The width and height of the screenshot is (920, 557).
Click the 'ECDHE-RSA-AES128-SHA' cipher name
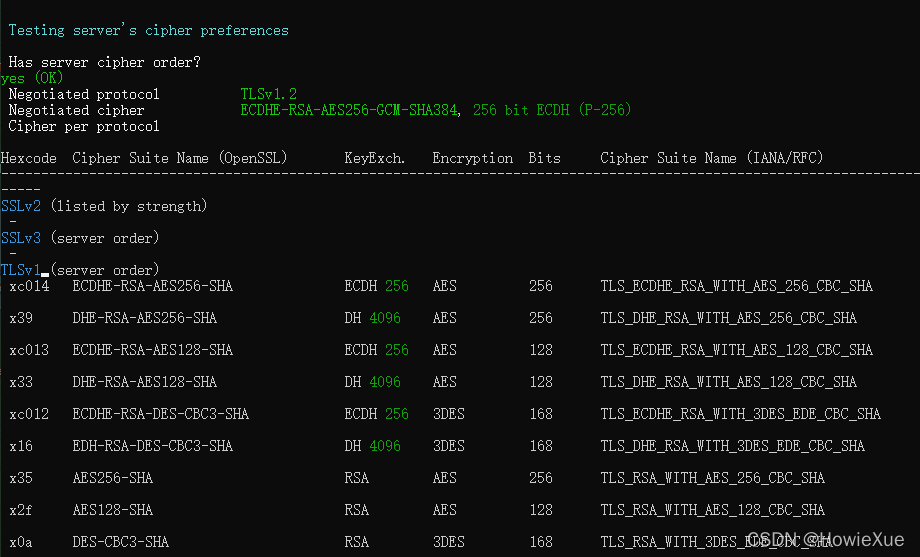point(153,350)
